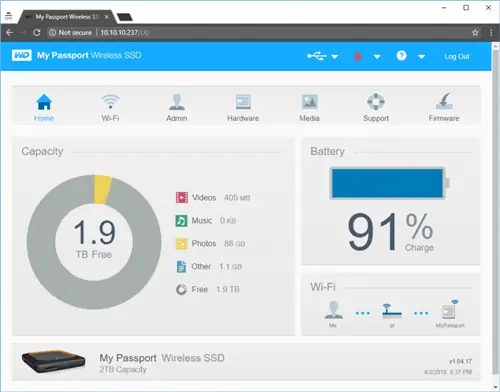Expand the help dropdown arrow
Viewport: 500px width, 392px height.
pos(422,57)
